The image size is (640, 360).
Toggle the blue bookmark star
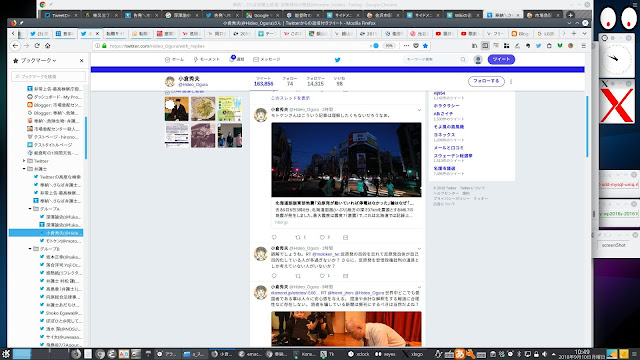point(425,46)
